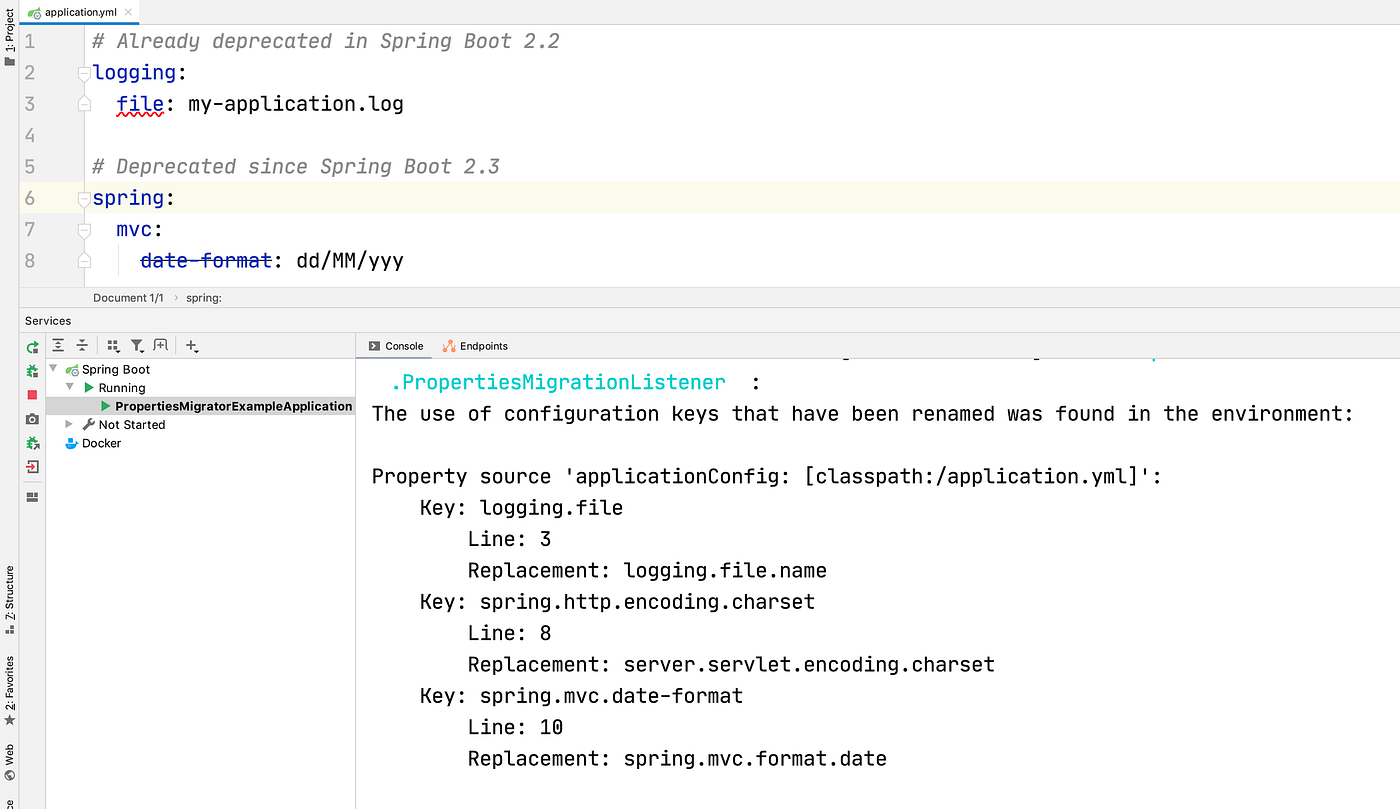This screenshot has width=1400, height=809.
Task: Click the Open in New Tab icon in Services
Action: click(x=161, y=346)
